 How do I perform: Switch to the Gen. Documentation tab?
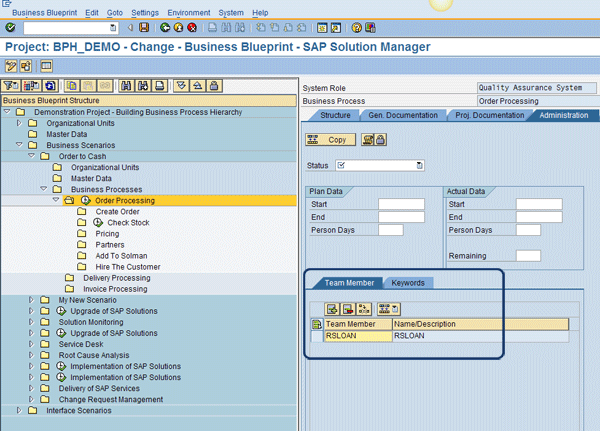(403, 115)
